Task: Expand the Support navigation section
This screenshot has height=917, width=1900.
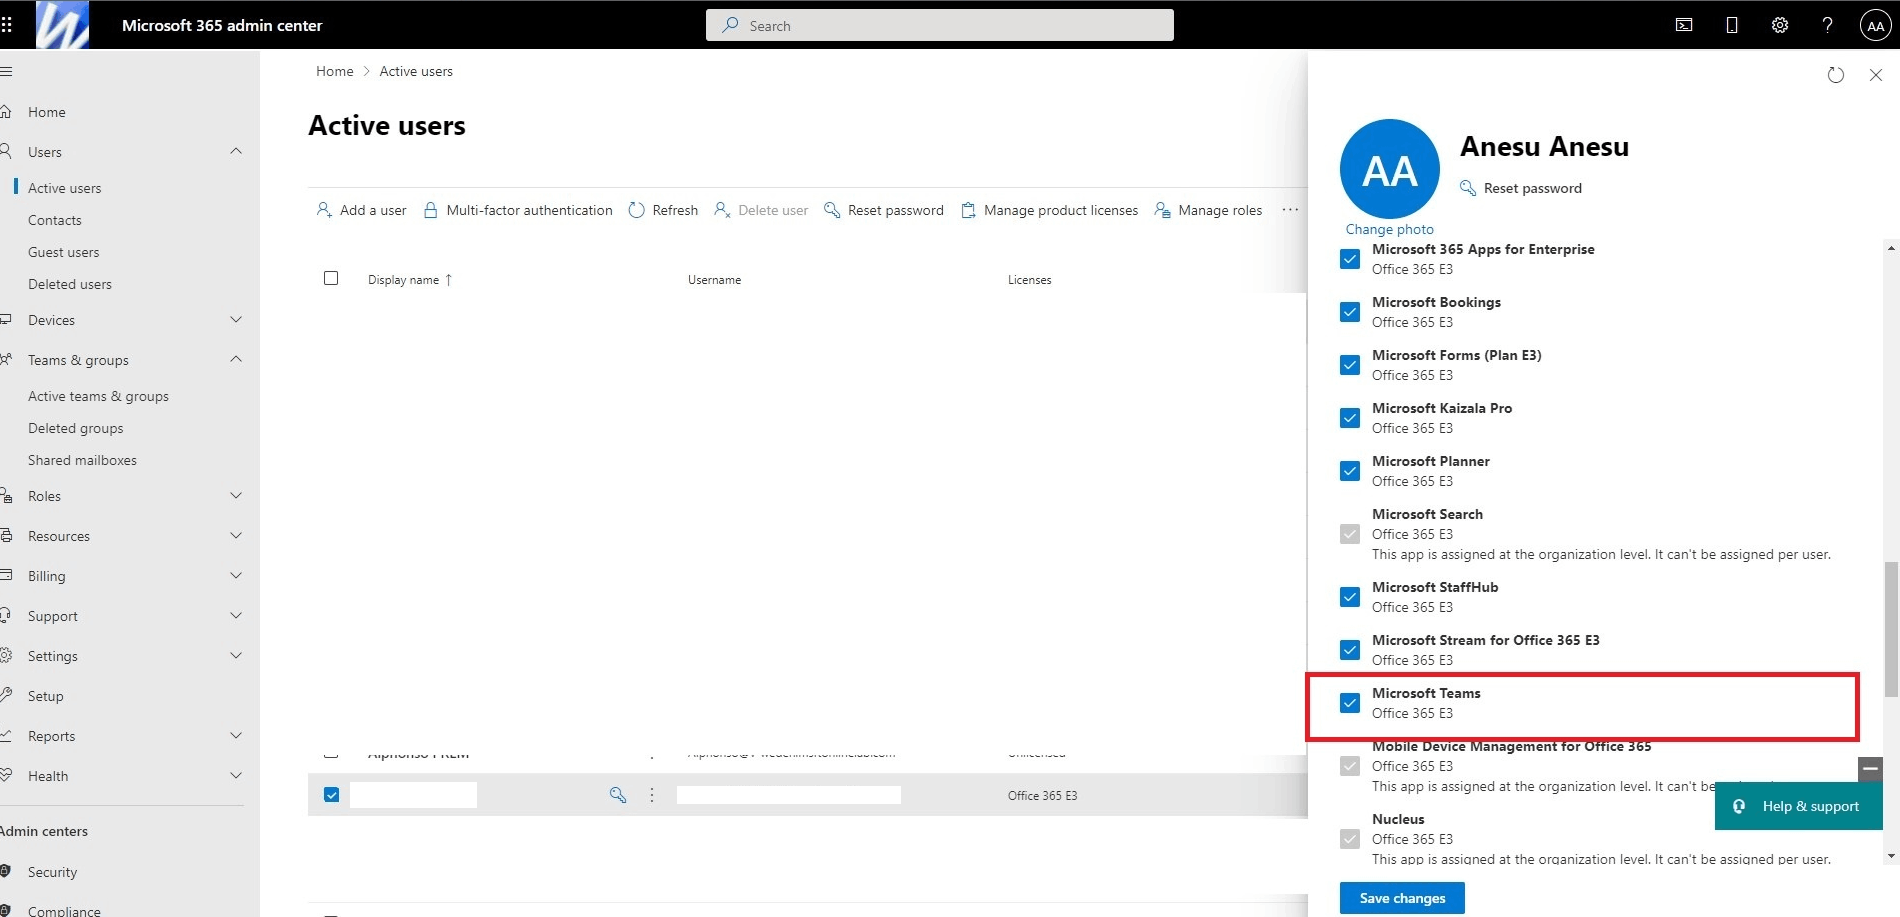Action: (236, 616)
